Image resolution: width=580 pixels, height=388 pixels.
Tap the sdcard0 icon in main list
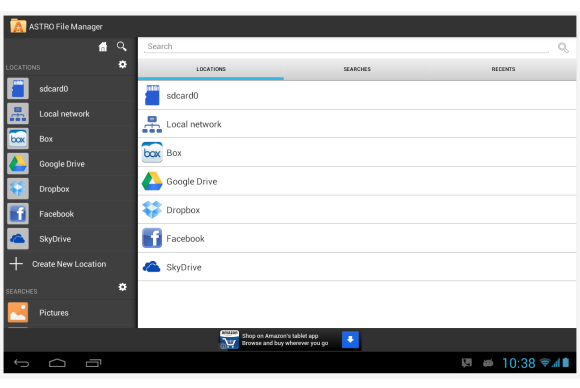point(152,95)
